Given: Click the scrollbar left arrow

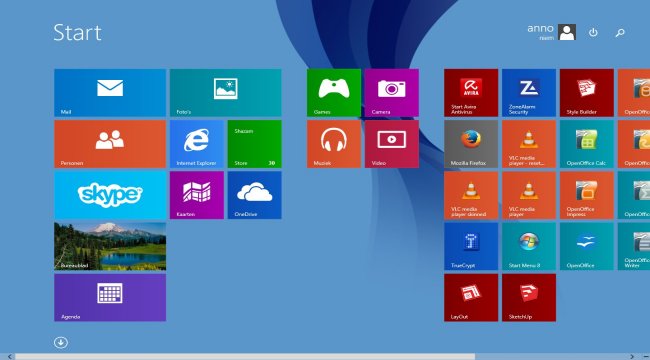Looking at the screenshot, I should point(9,357).
